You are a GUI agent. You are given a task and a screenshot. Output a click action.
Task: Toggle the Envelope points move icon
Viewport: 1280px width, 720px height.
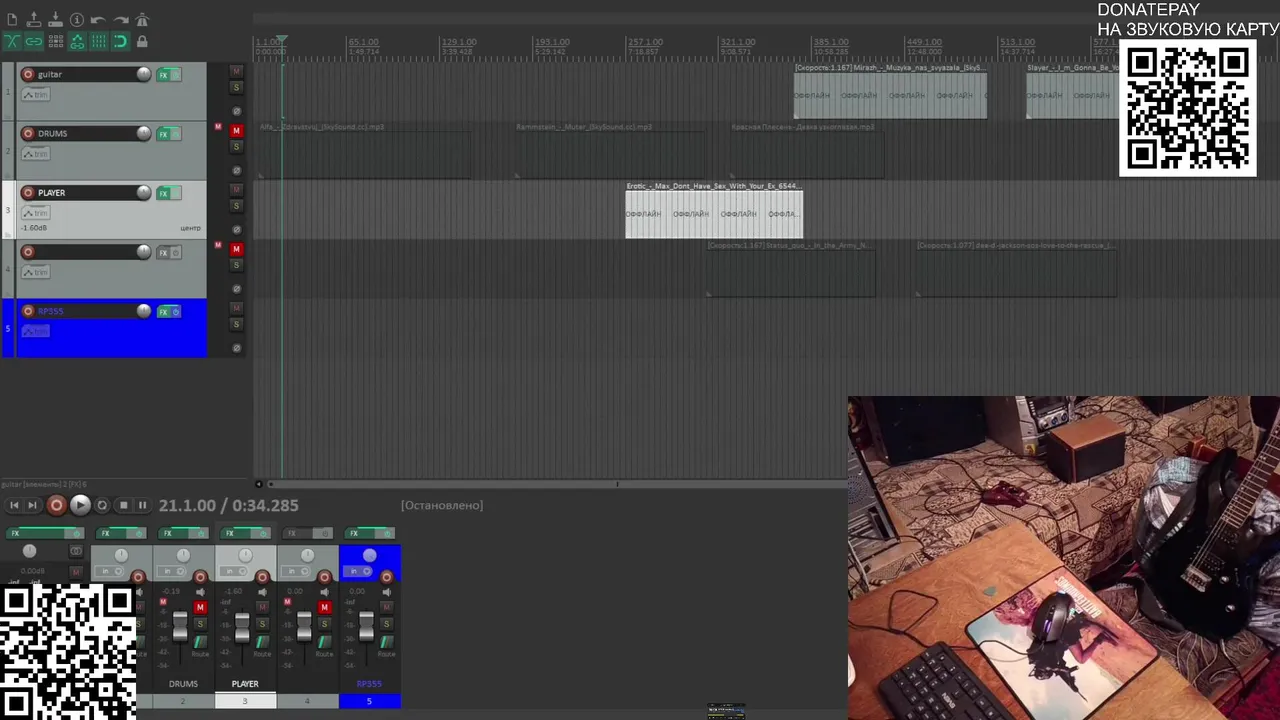click(77, 41)
